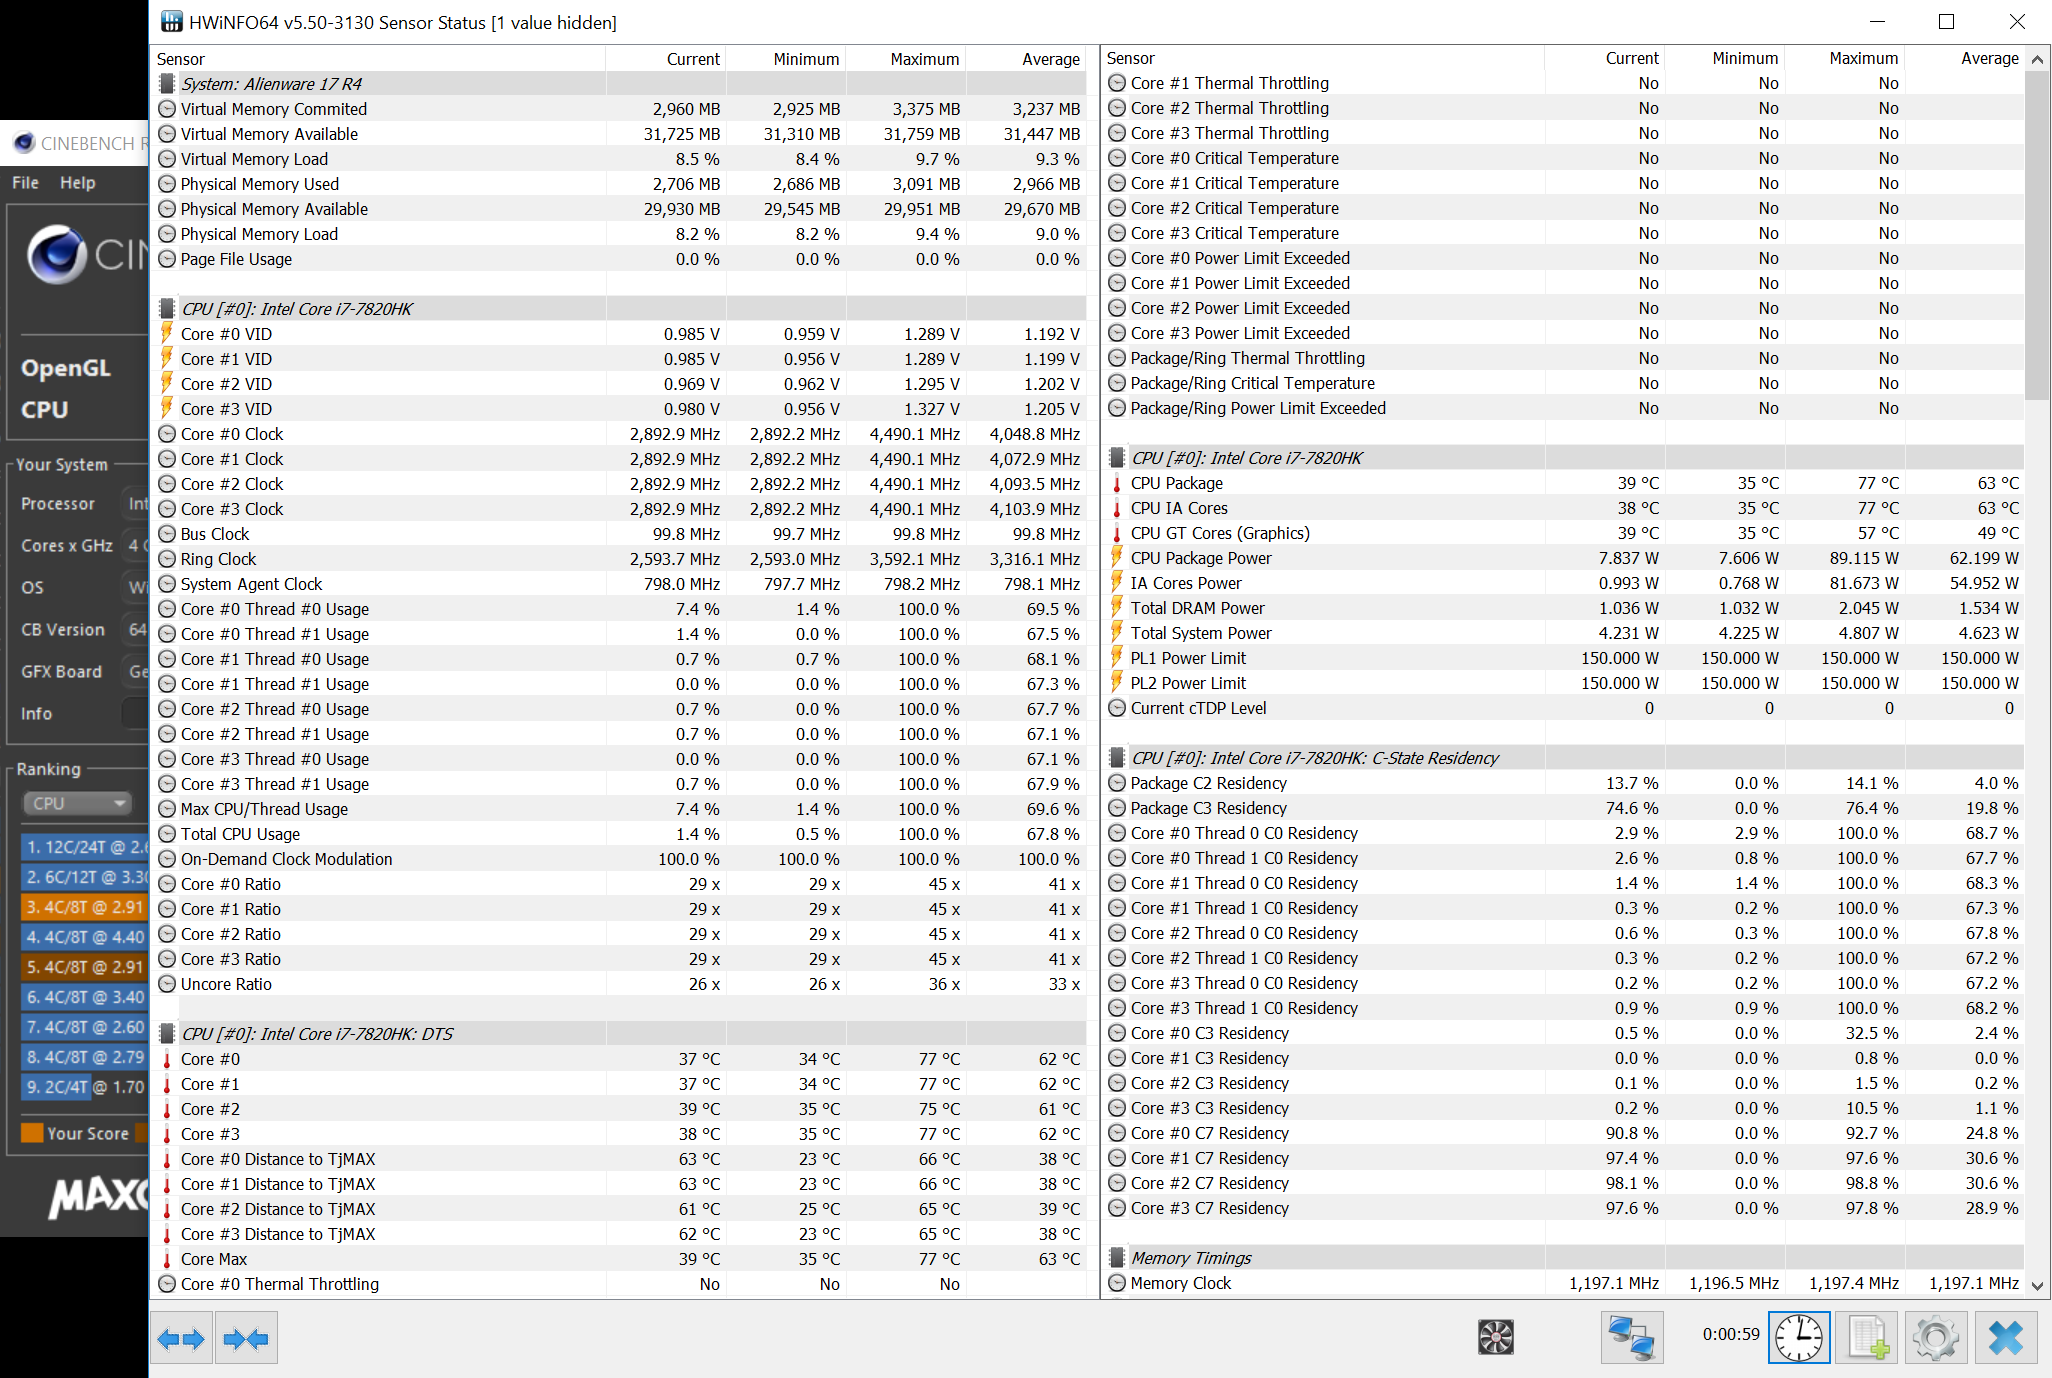
Task: Click the PL1 Power Limit lightning icon
Action: tap(1117, 658)
